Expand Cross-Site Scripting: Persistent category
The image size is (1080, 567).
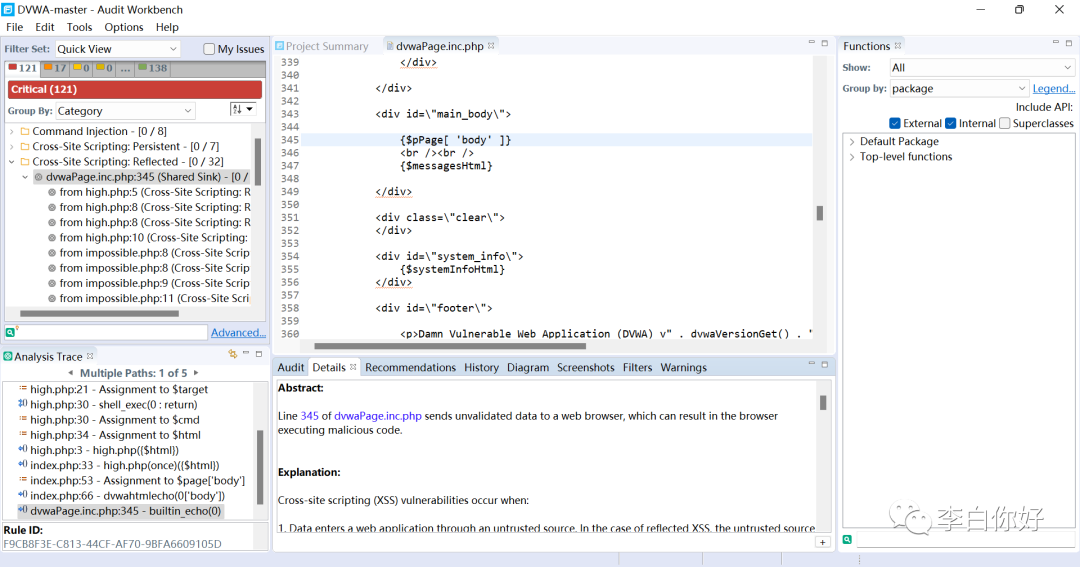[x=12, y=146]
